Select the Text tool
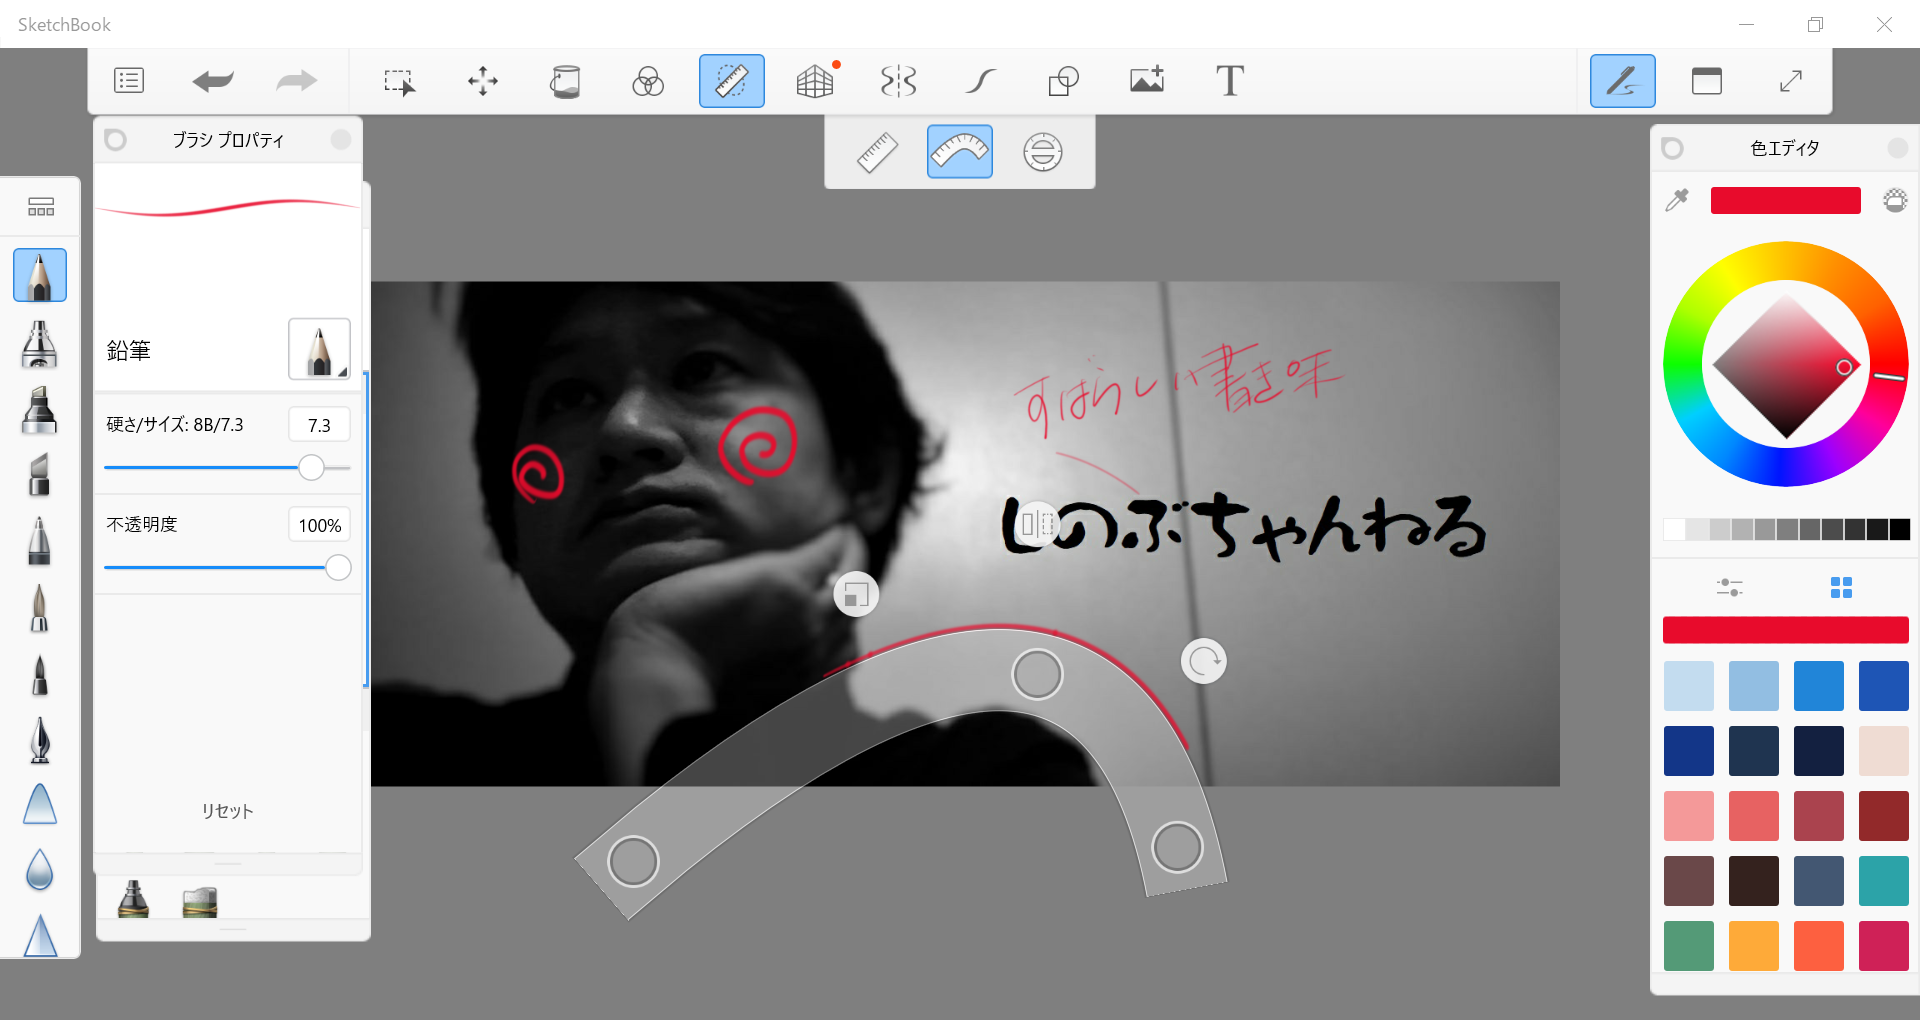This screenshot has height=1020, width=1920. (1230, 81)
